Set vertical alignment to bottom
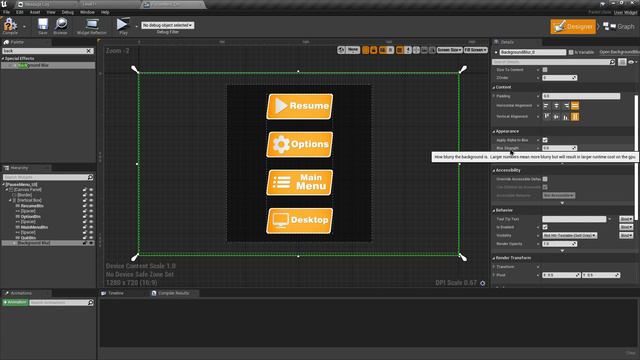The width and height of the screenshot is (640, 360). [x=565, y=117]
